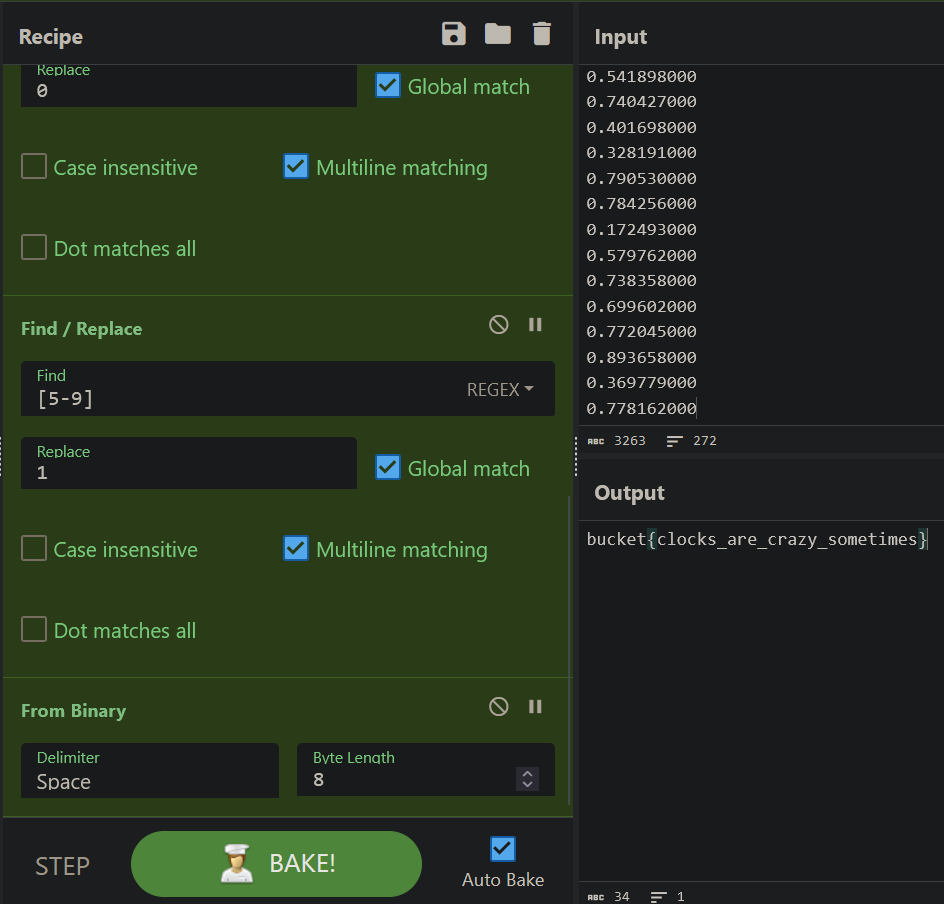Click input line 0.790530000
The height and width of the screenshot is (904, 944).
641,179
